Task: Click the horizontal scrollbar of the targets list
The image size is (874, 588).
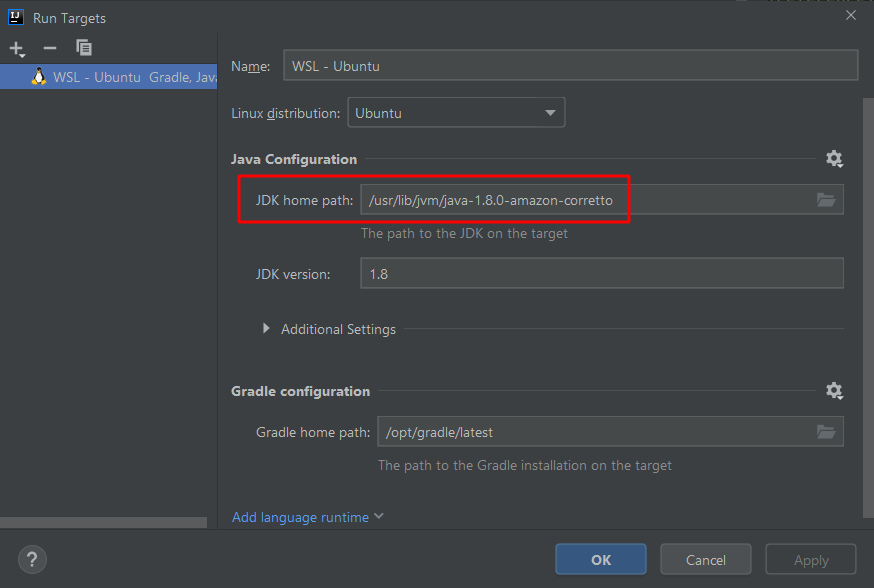Action: click(x=103, y=522)
